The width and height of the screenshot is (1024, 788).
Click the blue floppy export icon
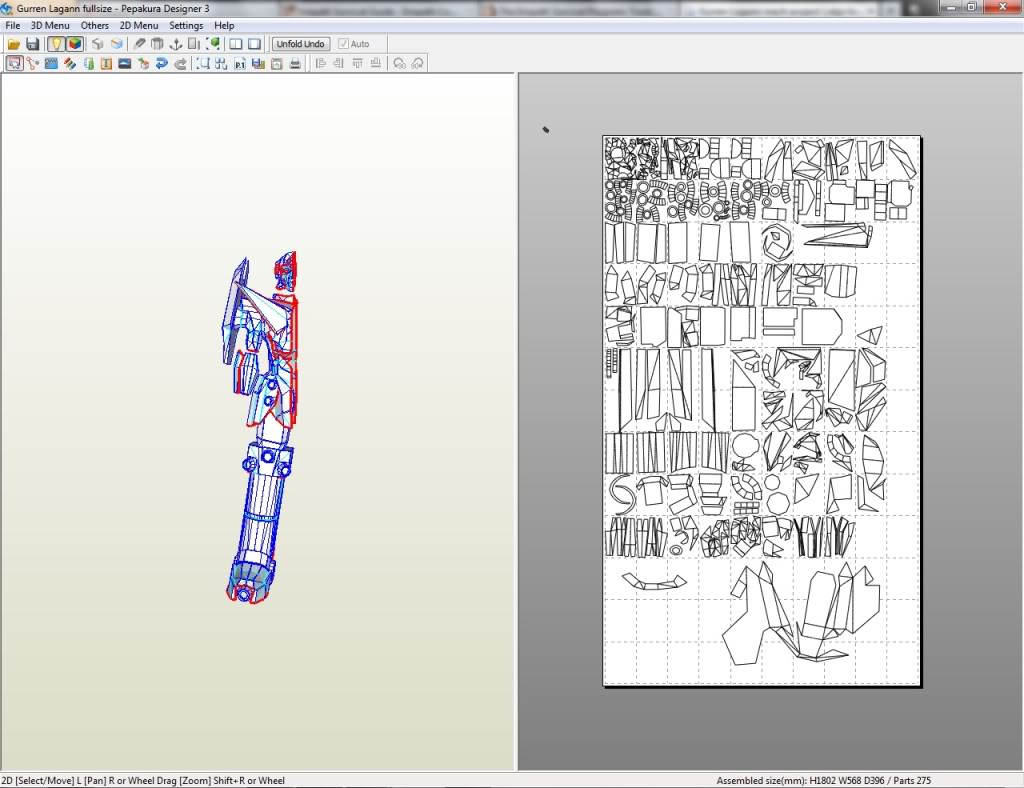tap(258, 63)
